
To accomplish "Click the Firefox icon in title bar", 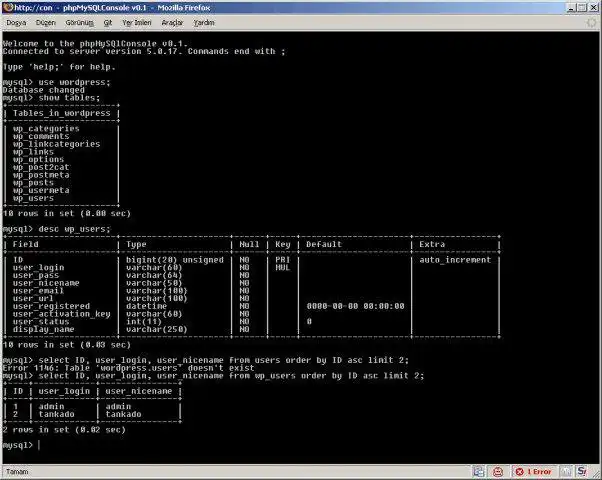I will coord(8,7).
